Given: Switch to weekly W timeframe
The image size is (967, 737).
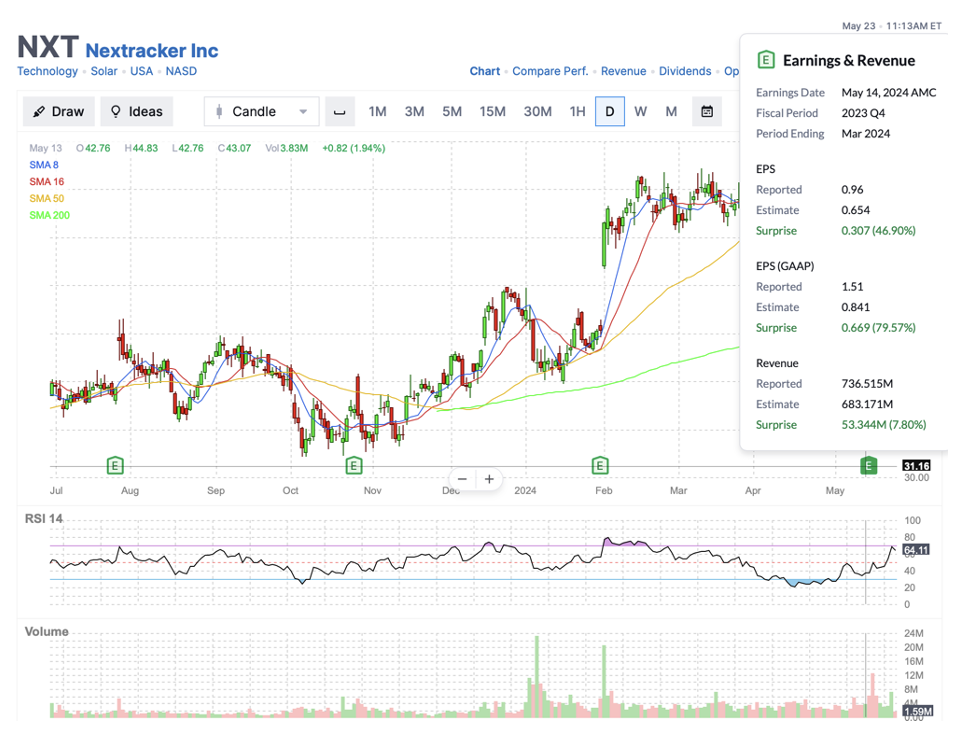Looking at the screenshot, I should pyautogui.click(x=641, y=112).
